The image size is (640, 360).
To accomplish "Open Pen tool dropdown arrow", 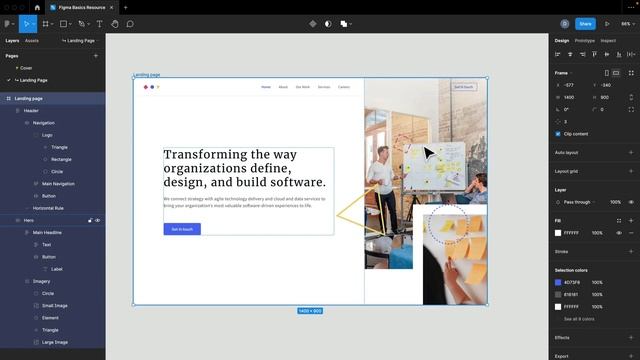I will pyautogui.click(x=89, y=24).
